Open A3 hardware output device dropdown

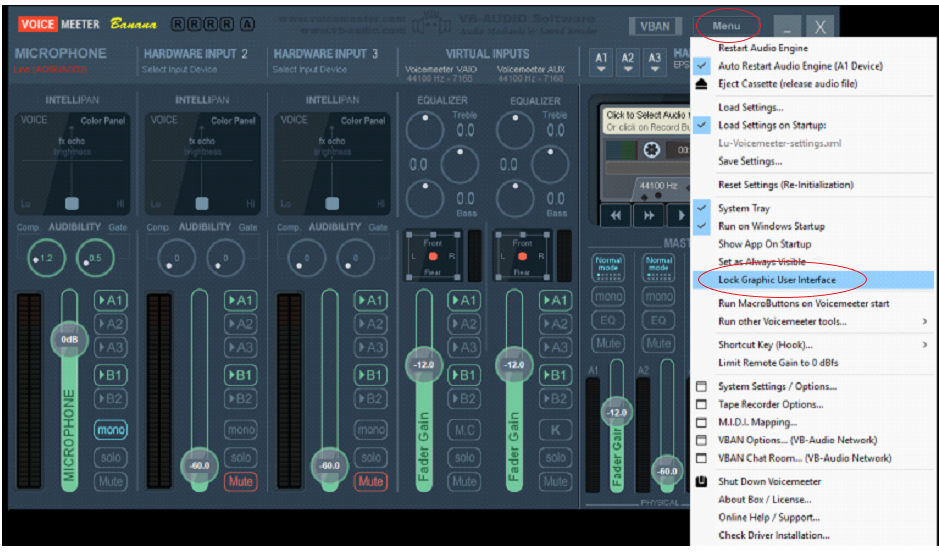point(655,62)
